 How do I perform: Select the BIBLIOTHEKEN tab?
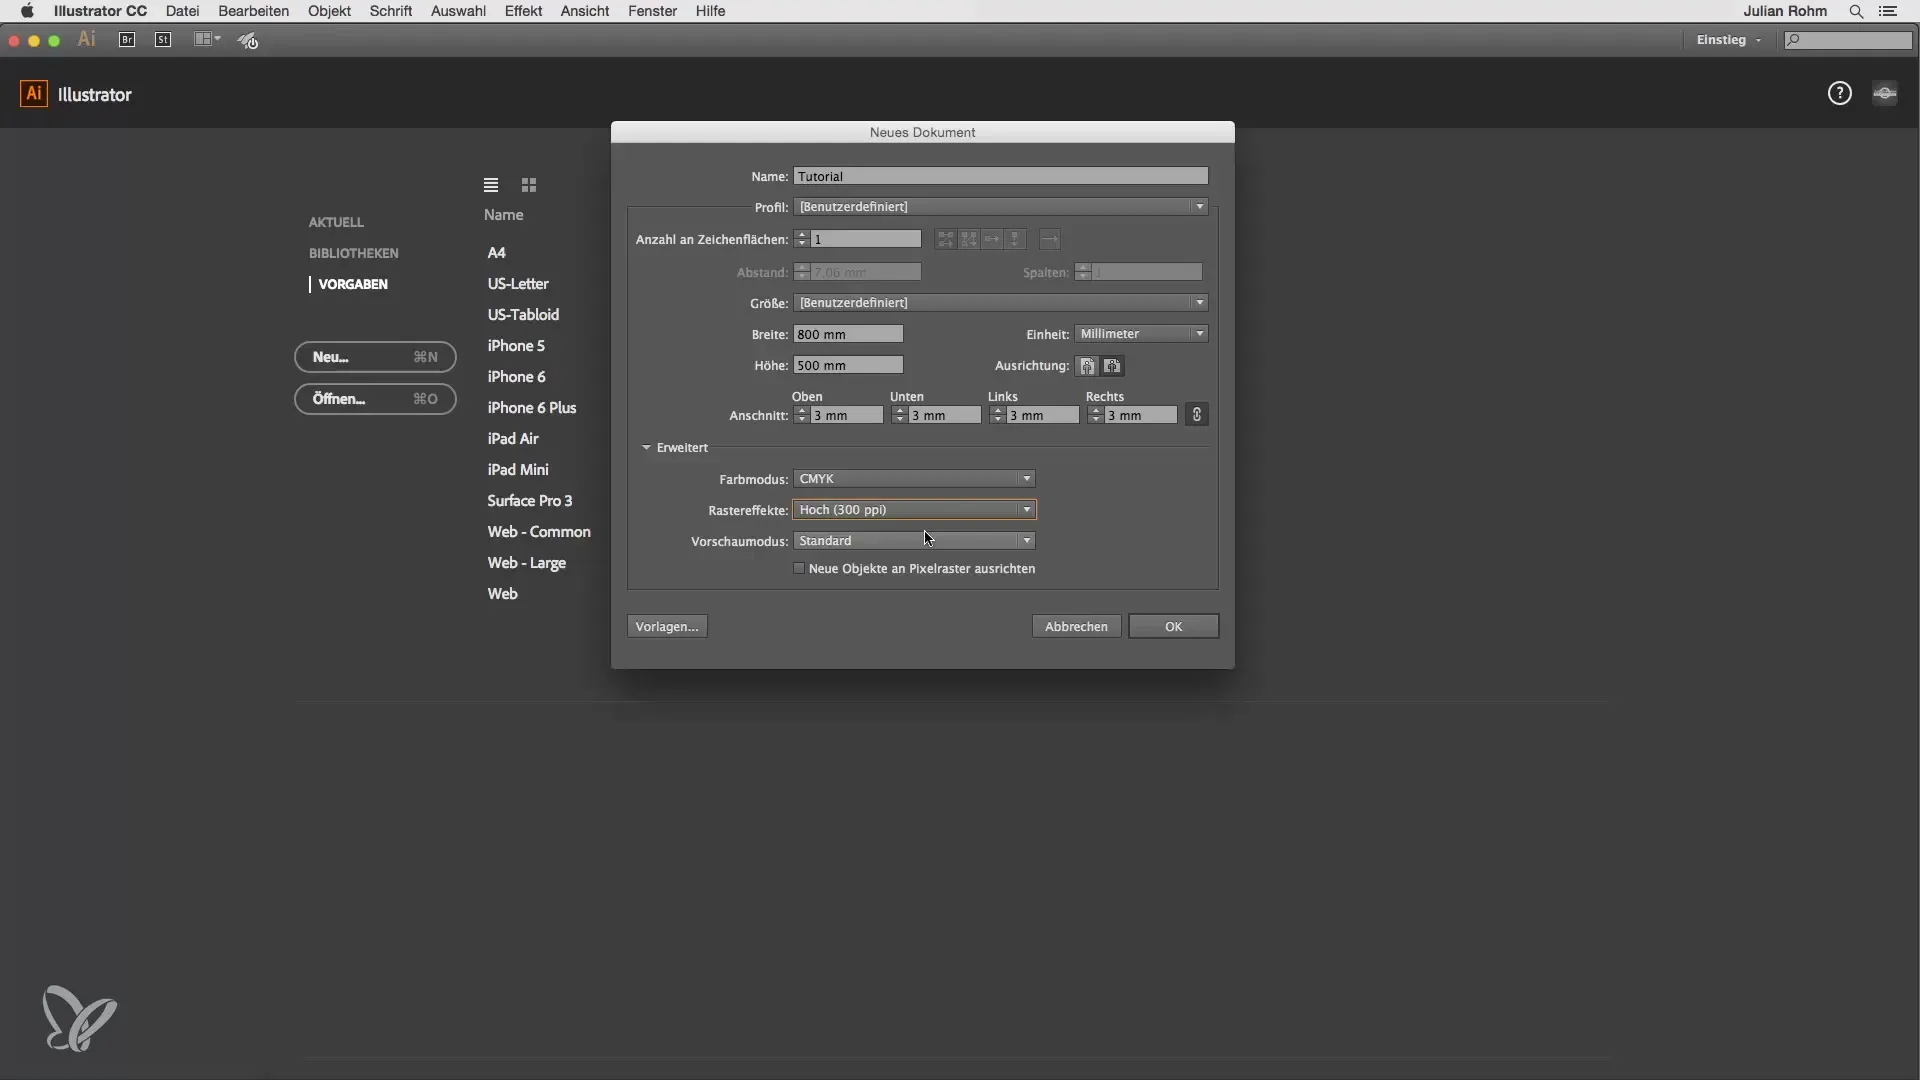(353, 253)
